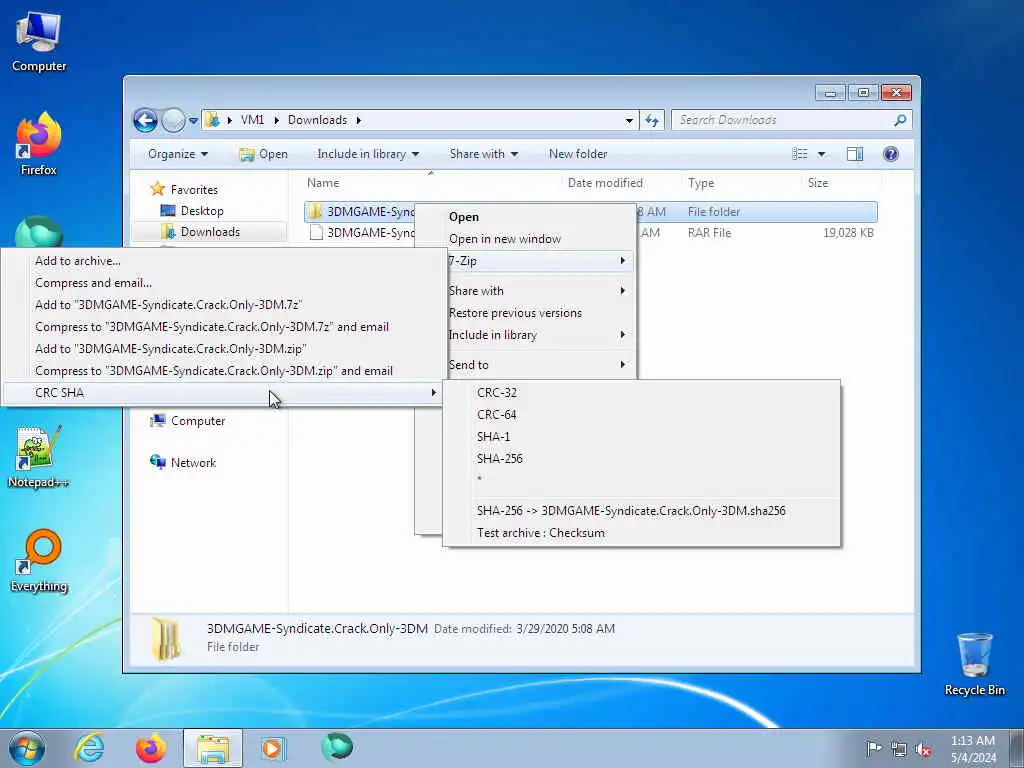Click the New folder toolbar button
Viewport: 1024px width, 768px height.
tap(578, 154)
